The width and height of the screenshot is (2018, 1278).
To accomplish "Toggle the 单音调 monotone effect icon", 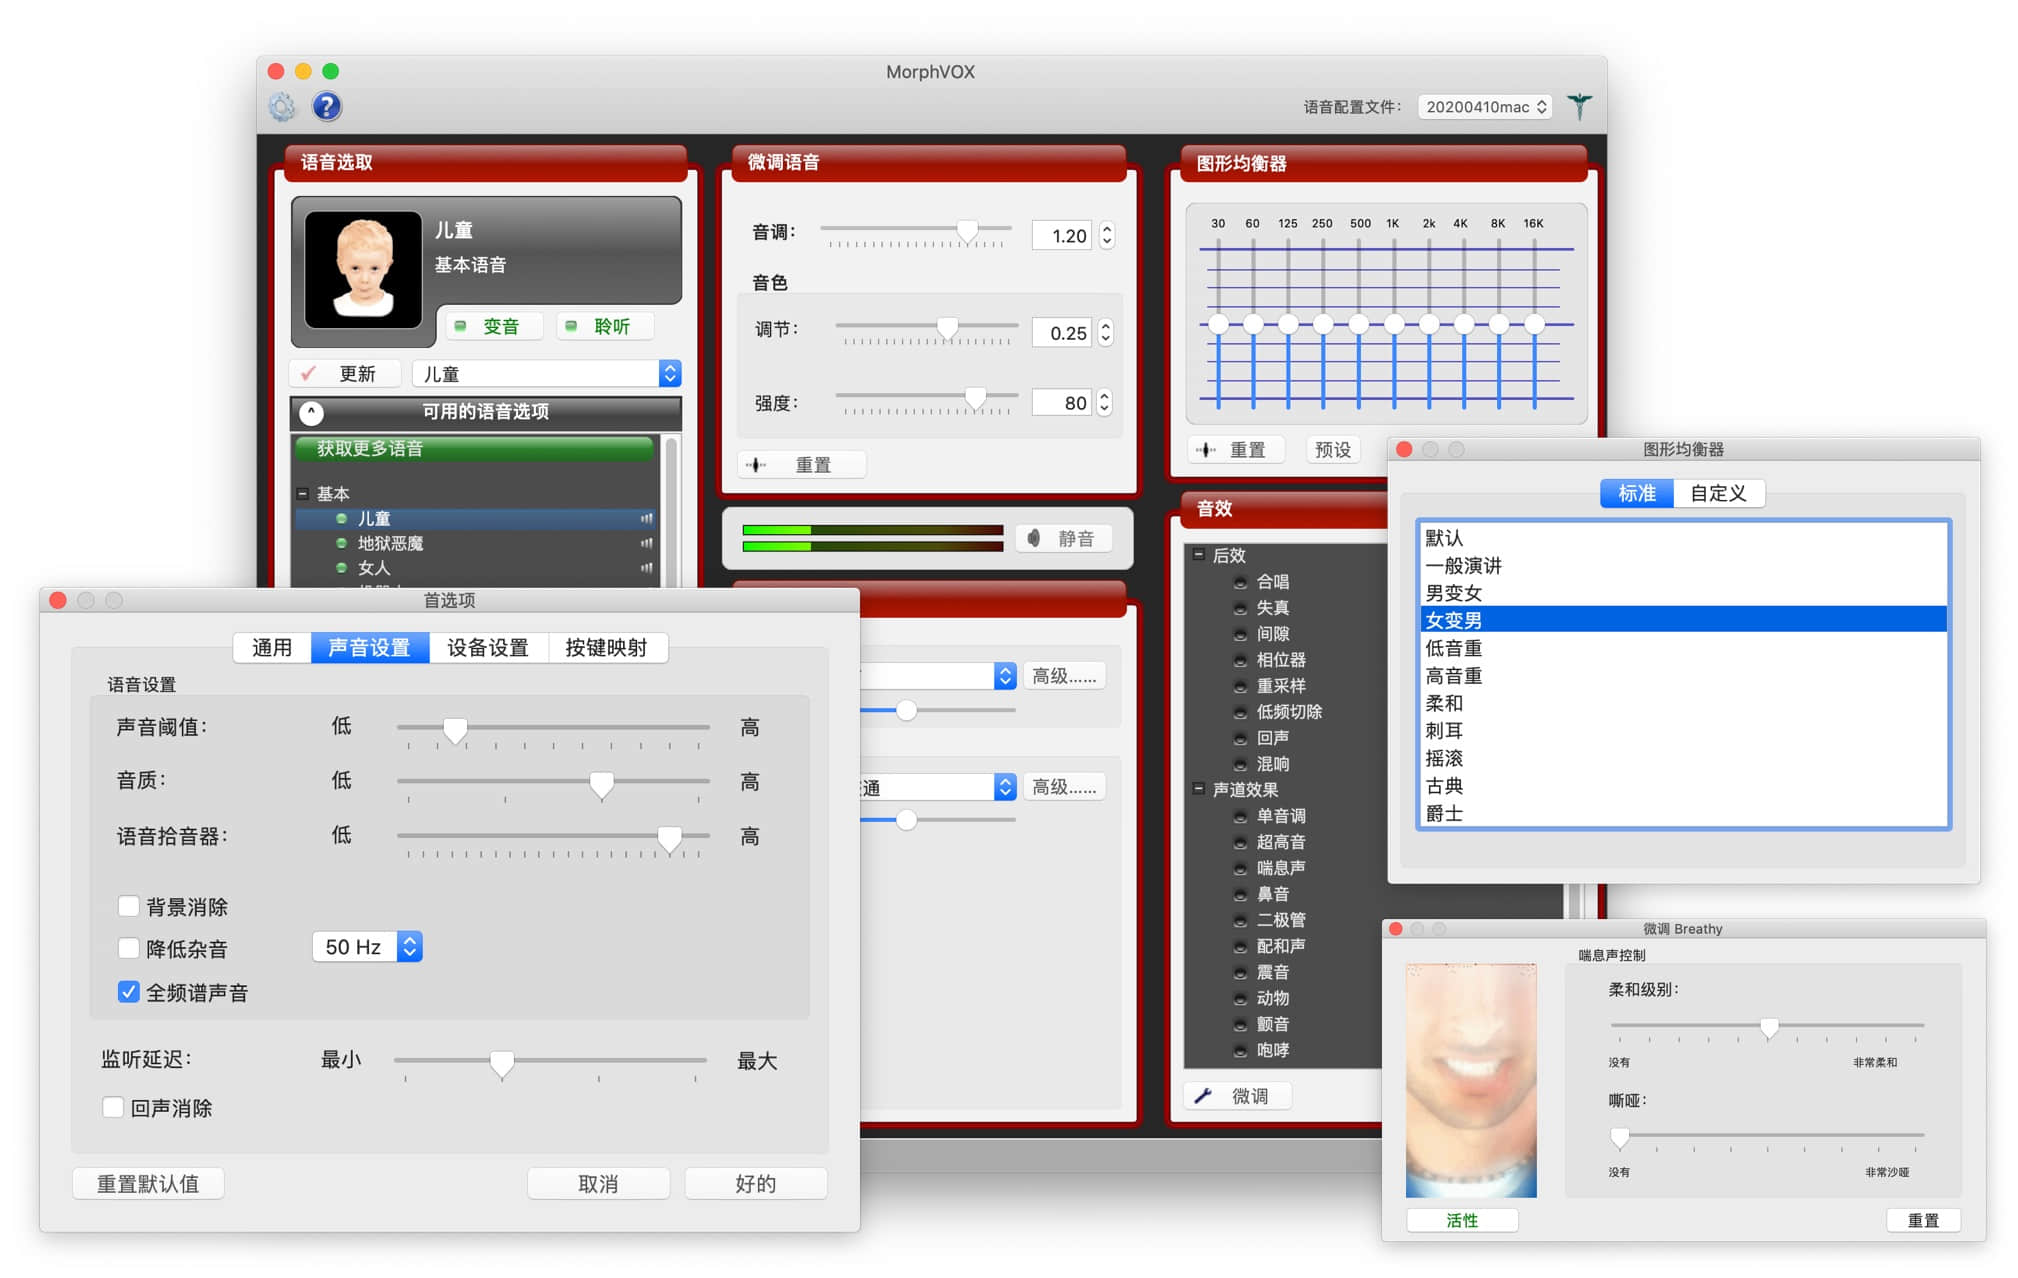I will click(x=1240, y=816).
